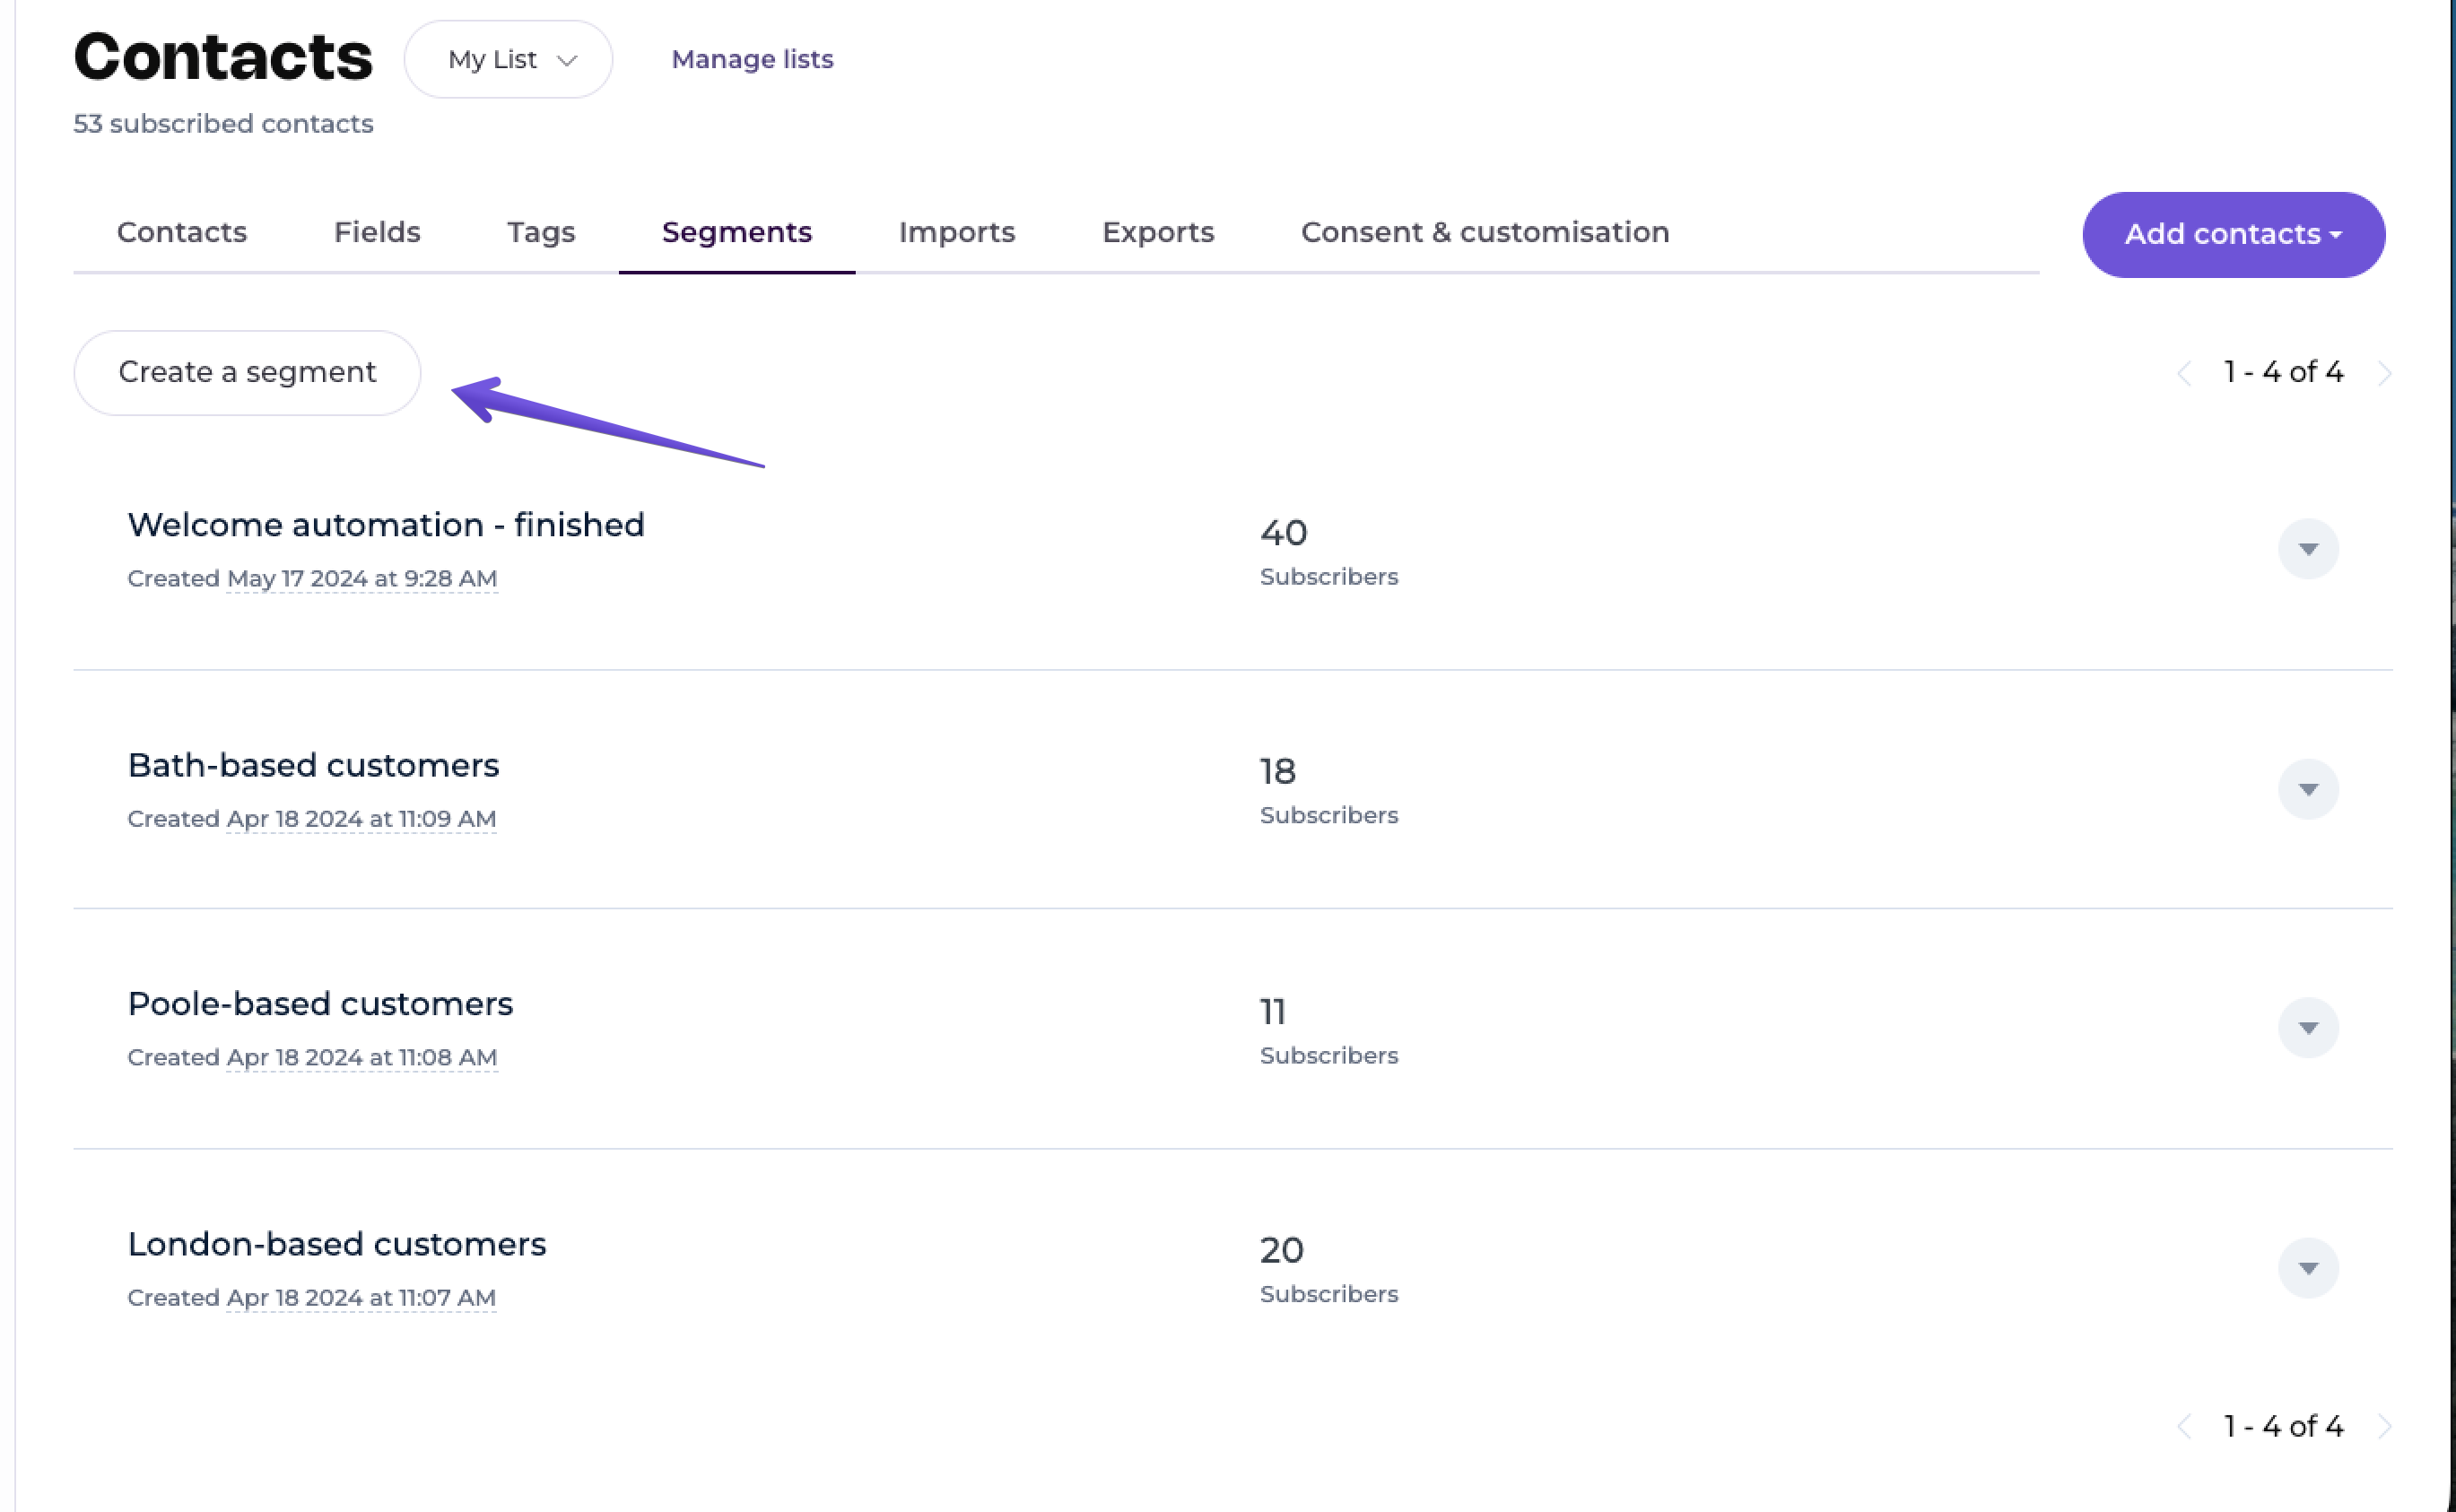Open Welcome automation - finished segment
2456x1512 pixels.
385,525
